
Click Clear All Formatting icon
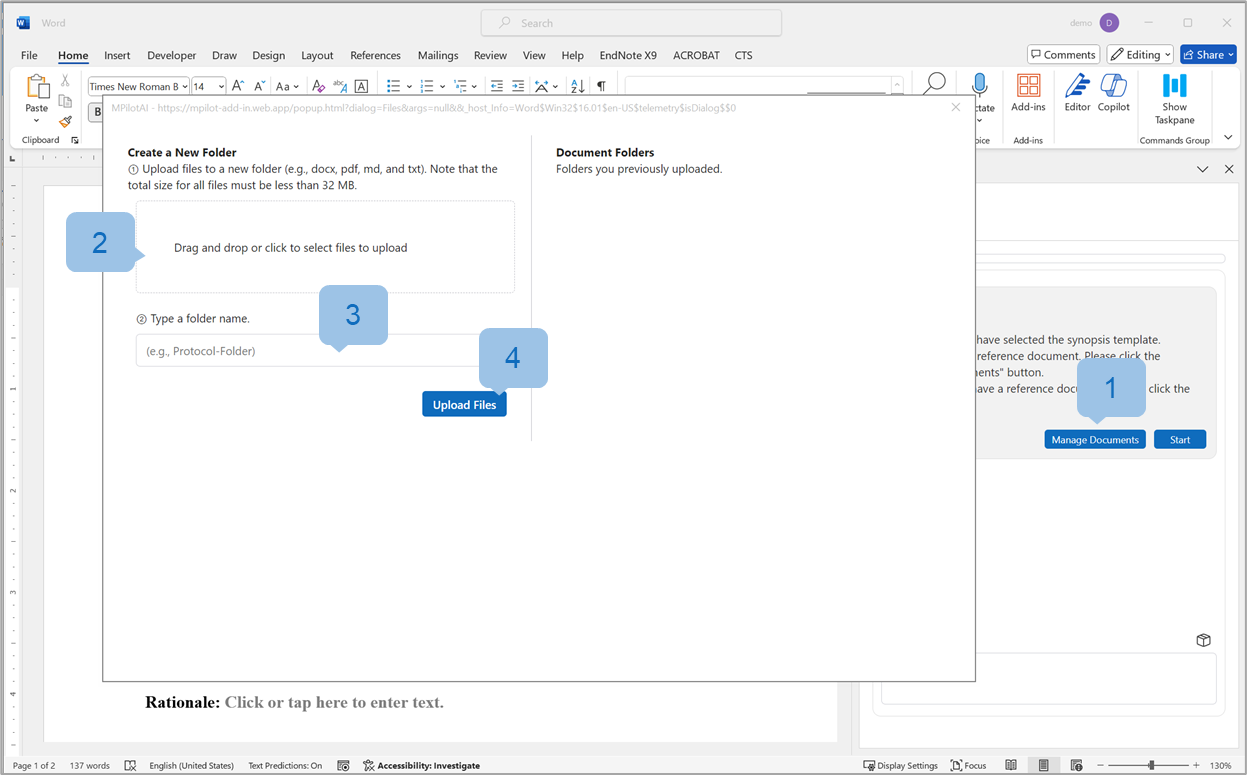[x=318, y=86]
